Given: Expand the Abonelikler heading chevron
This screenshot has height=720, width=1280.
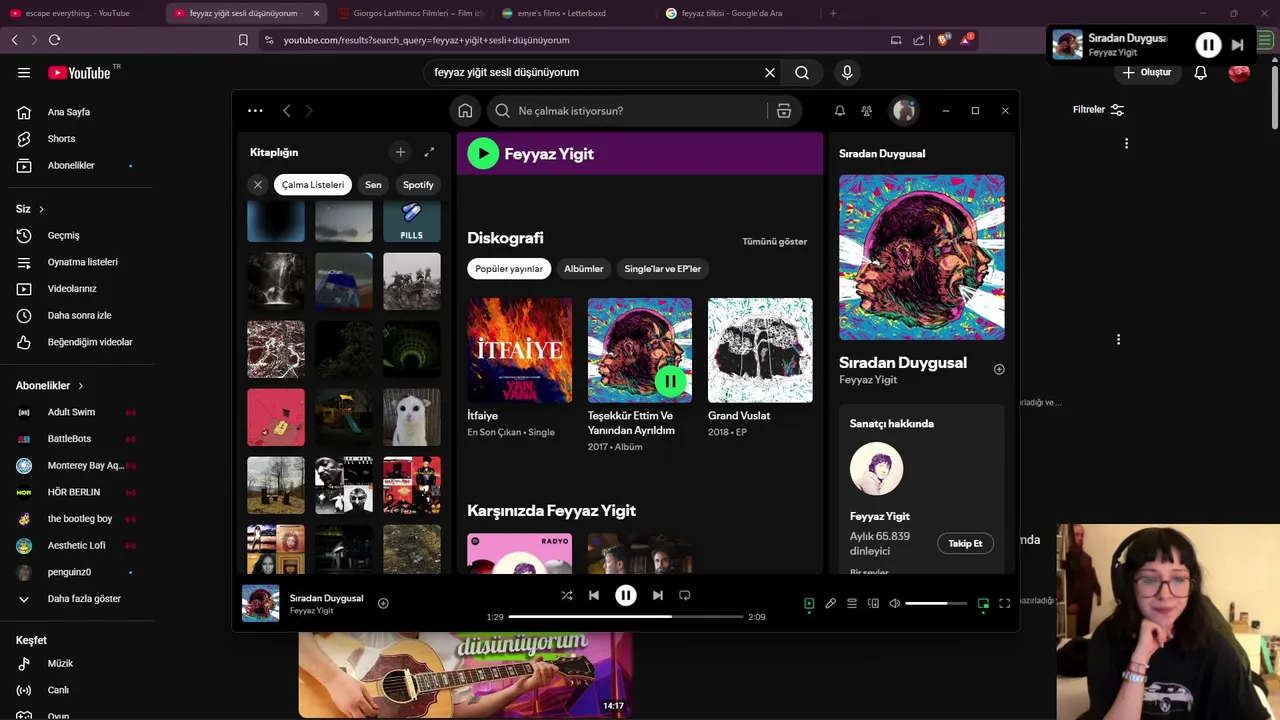Looking at the screenshot, I should pyautogui.click(x=81, y=386).
